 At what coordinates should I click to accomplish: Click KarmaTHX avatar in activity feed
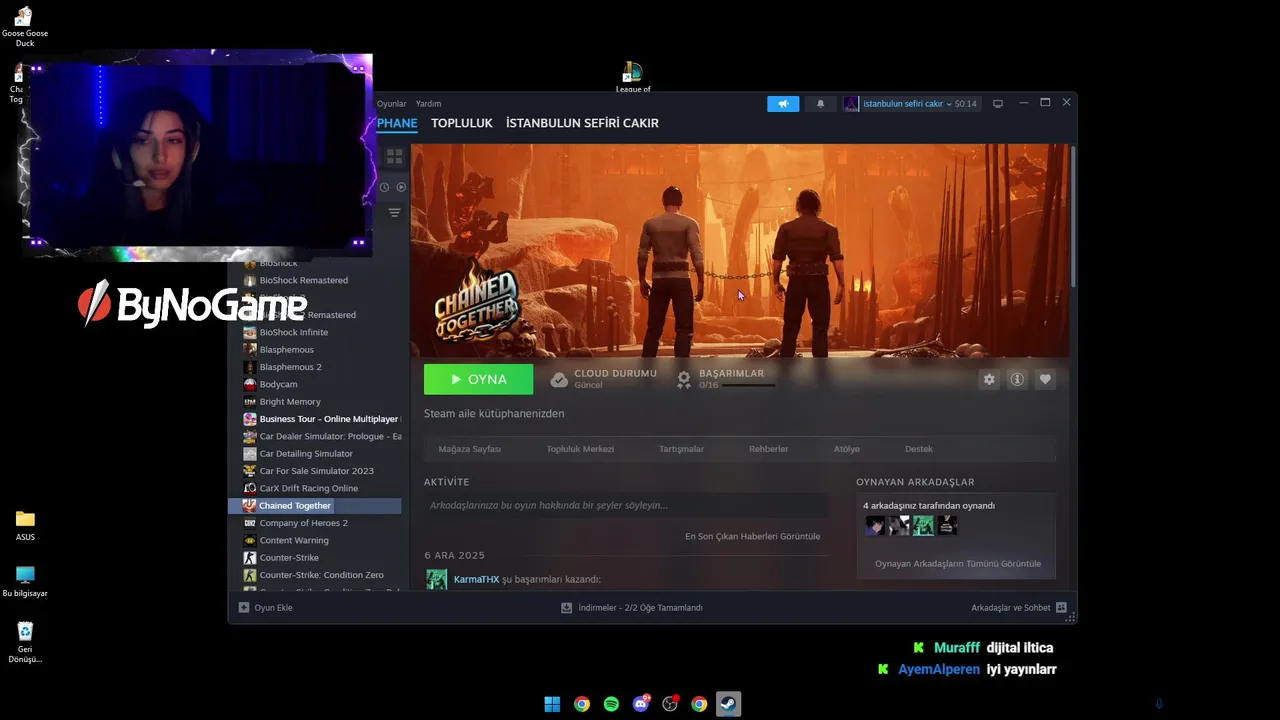(437, 580)
